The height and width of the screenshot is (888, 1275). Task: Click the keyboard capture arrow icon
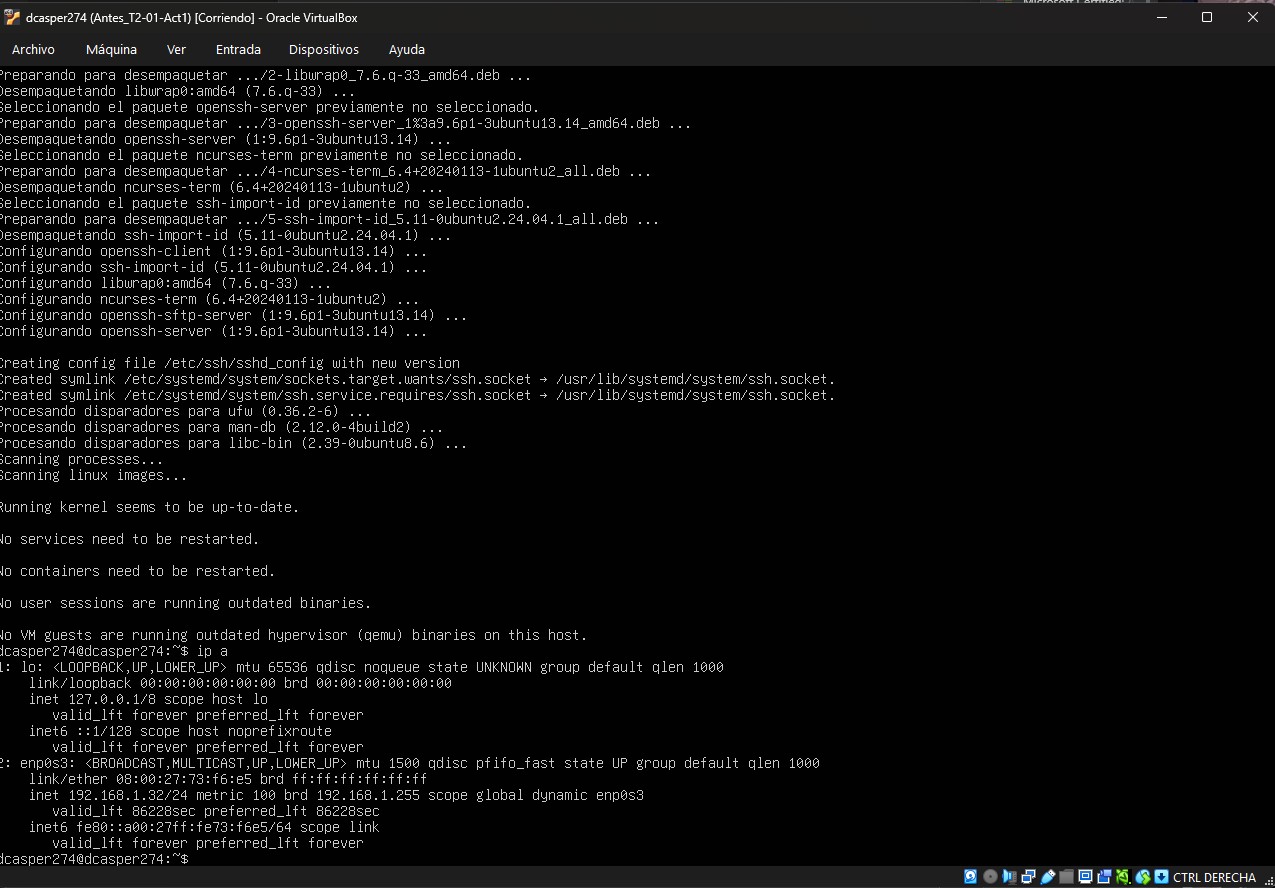coord(1161,877)
